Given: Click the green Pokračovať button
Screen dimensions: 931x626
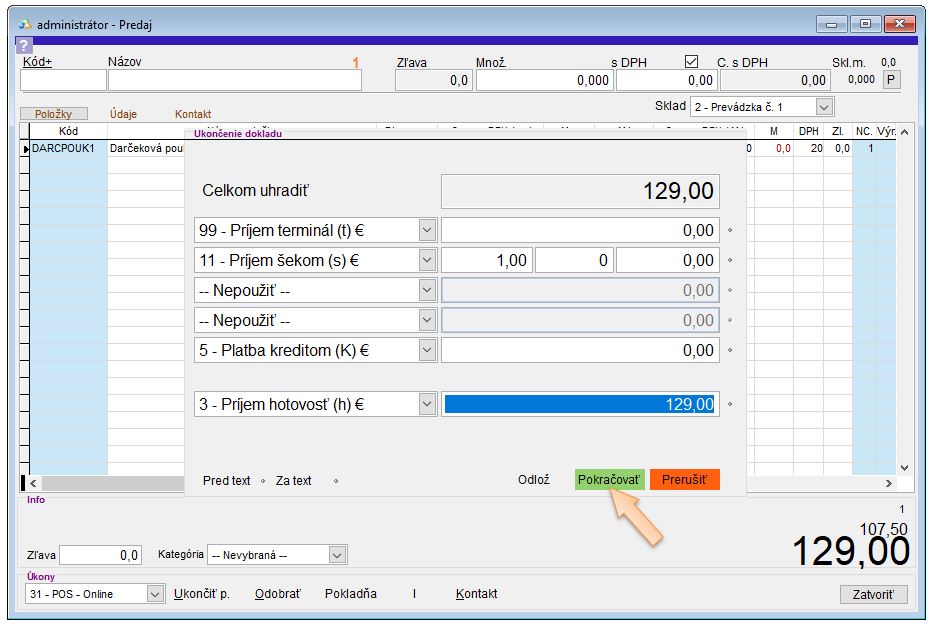Looking at the screenshot, I should pyautogui.click(x=610, y=480).
